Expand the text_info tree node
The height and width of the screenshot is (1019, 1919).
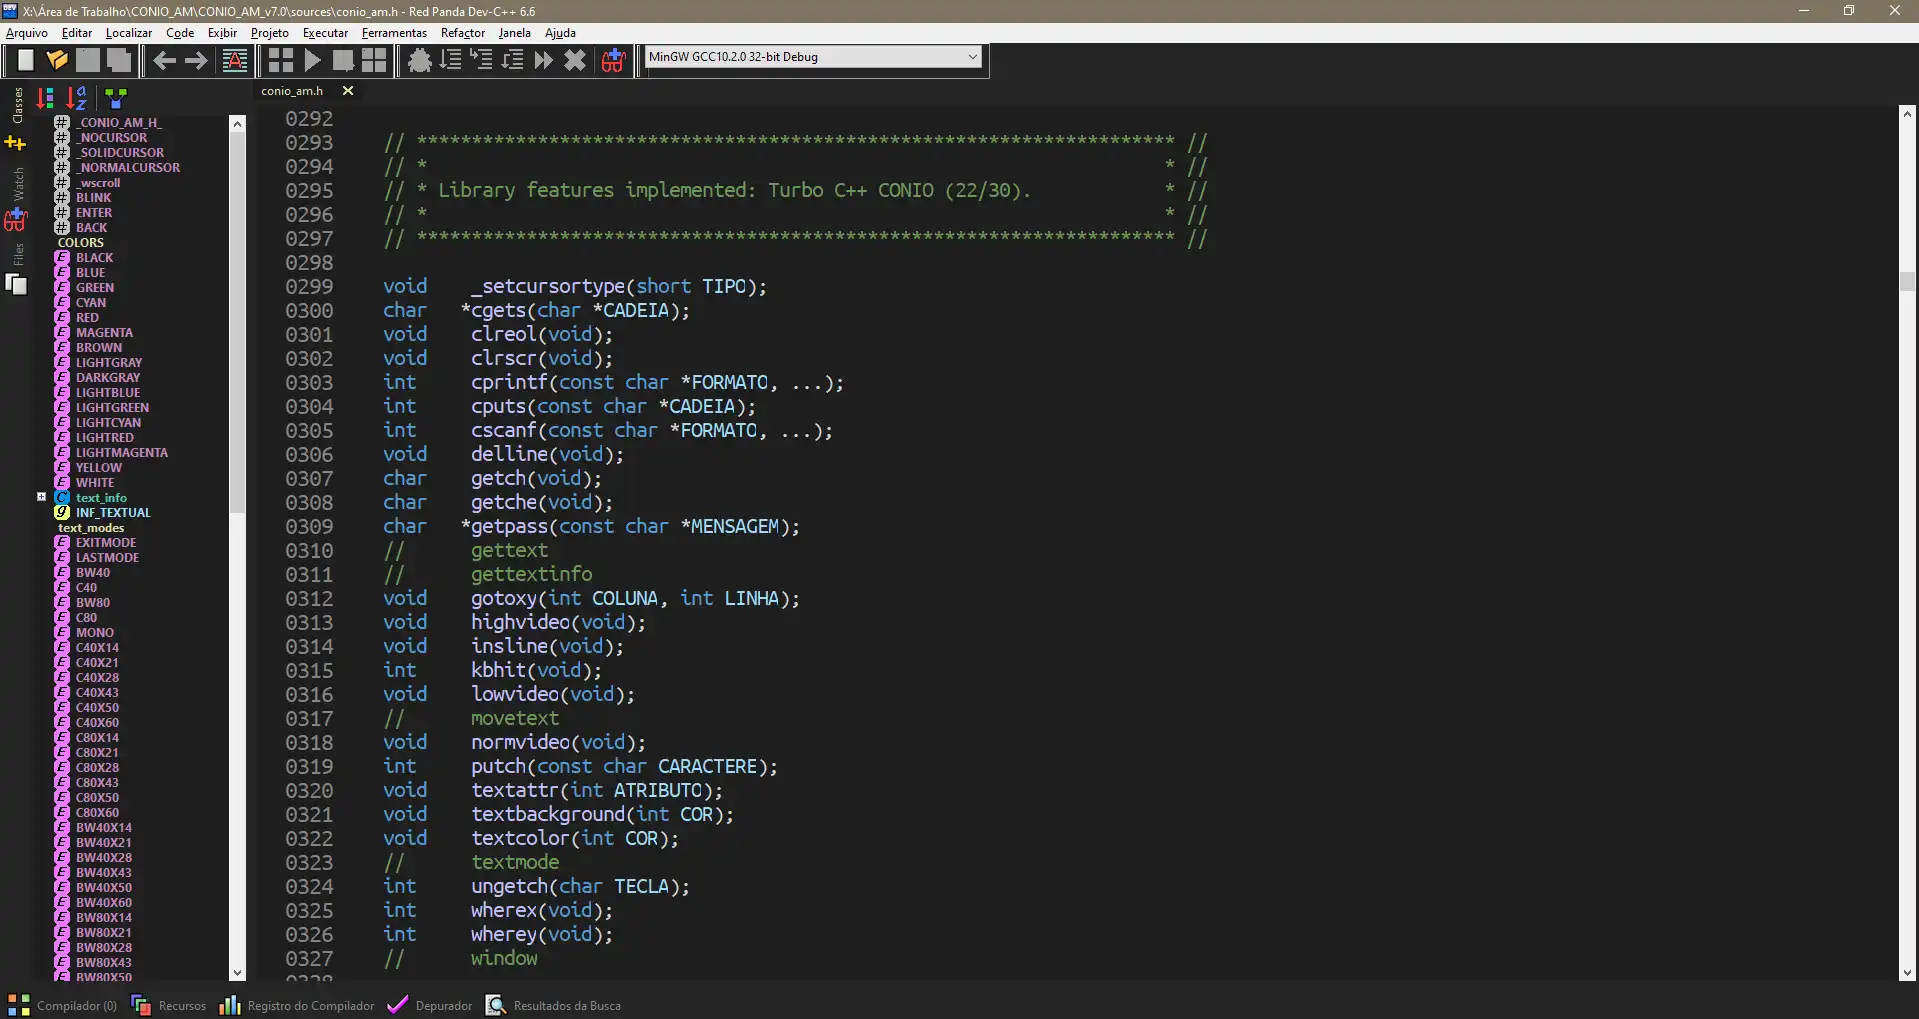tap(41, 497)
